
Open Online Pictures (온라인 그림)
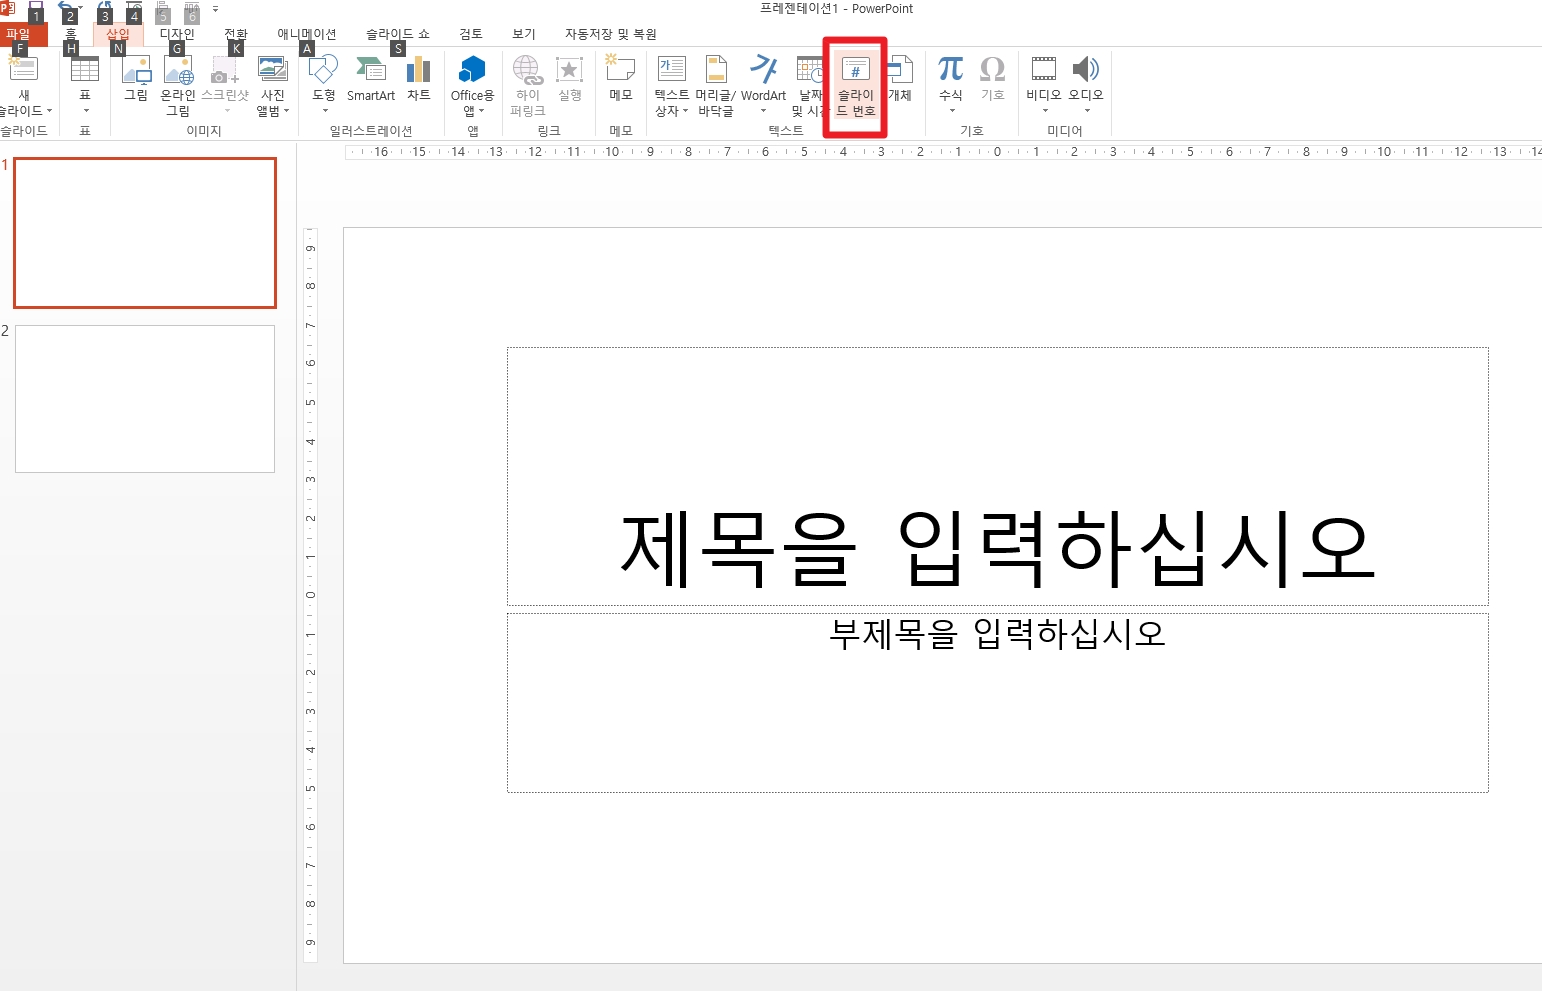(x=178, y=70)
